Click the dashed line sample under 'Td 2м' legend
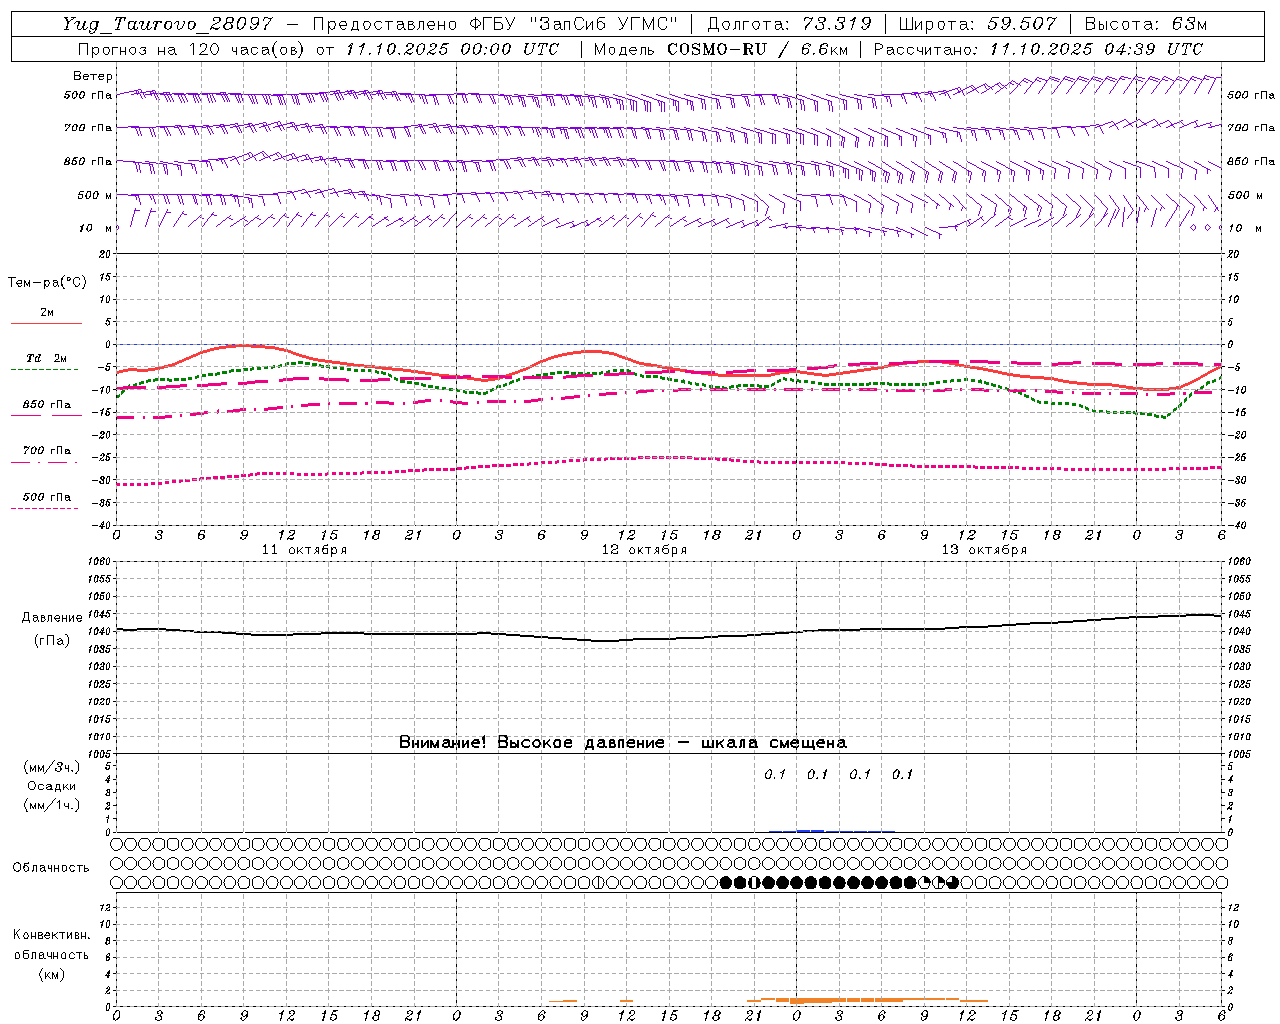The width and height of the screenshot is (1280, 1024). 45,369
